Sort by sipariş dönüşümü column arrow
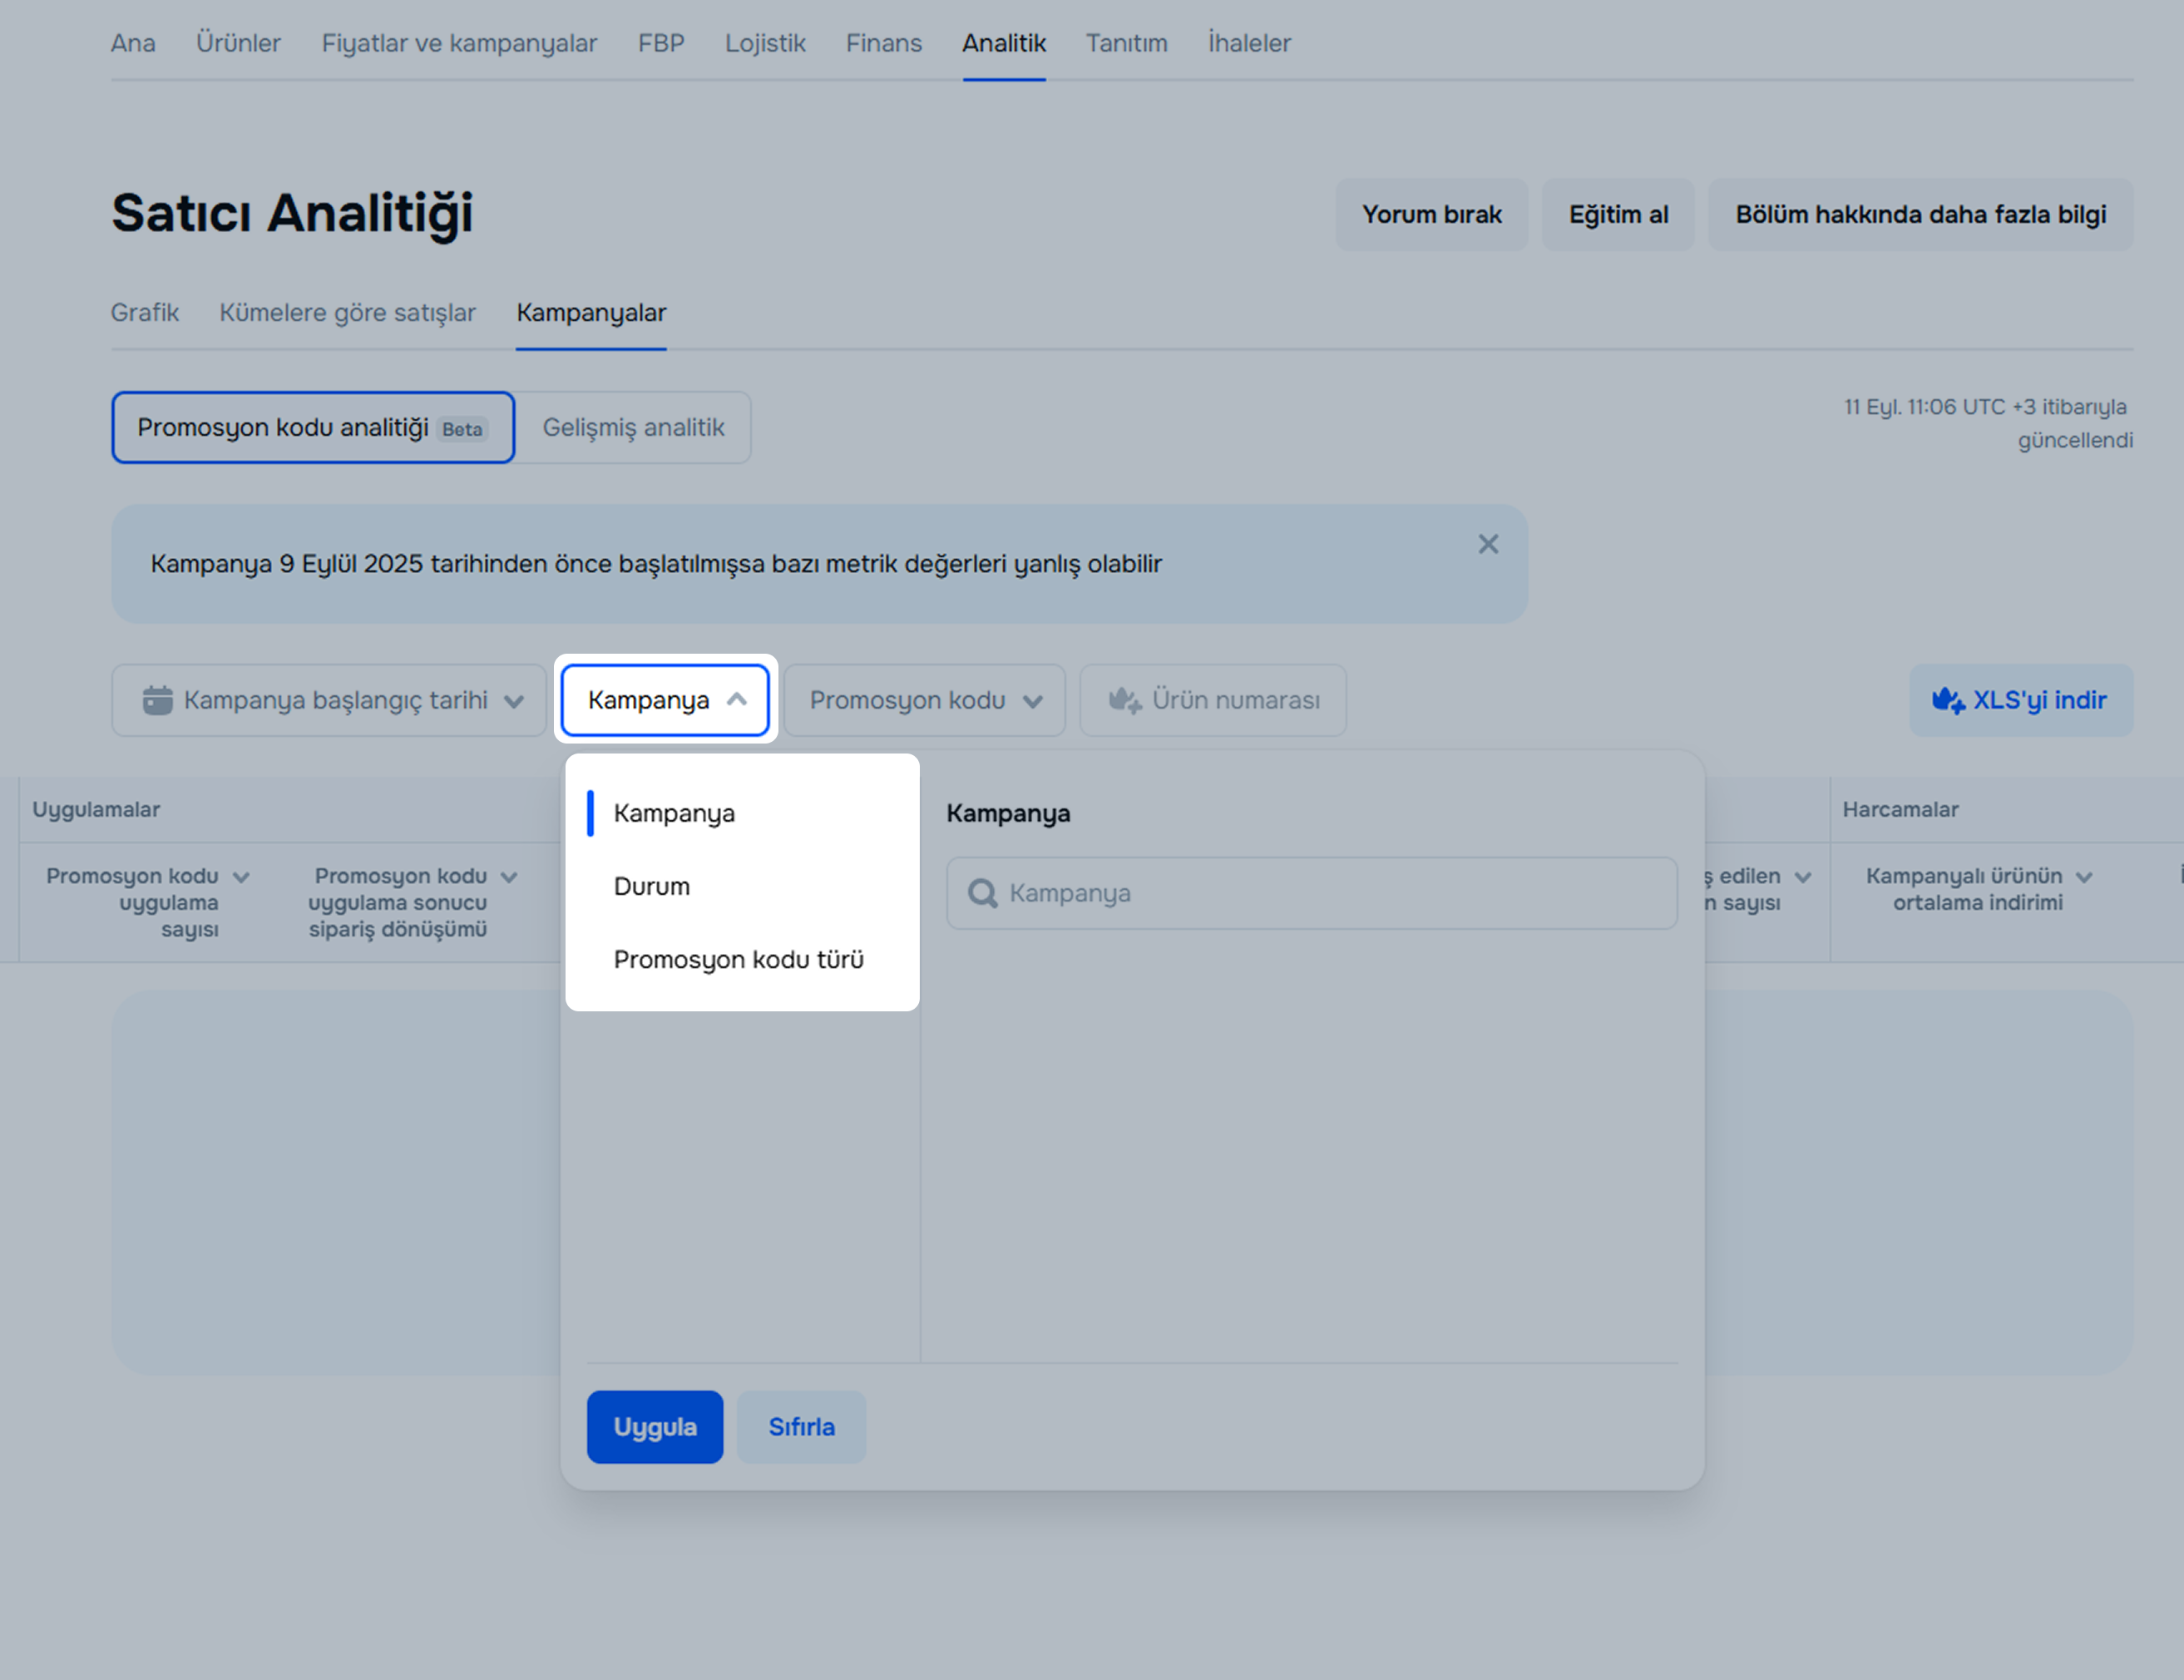This screenshot has width=2184, height=1680. (509, 877)
